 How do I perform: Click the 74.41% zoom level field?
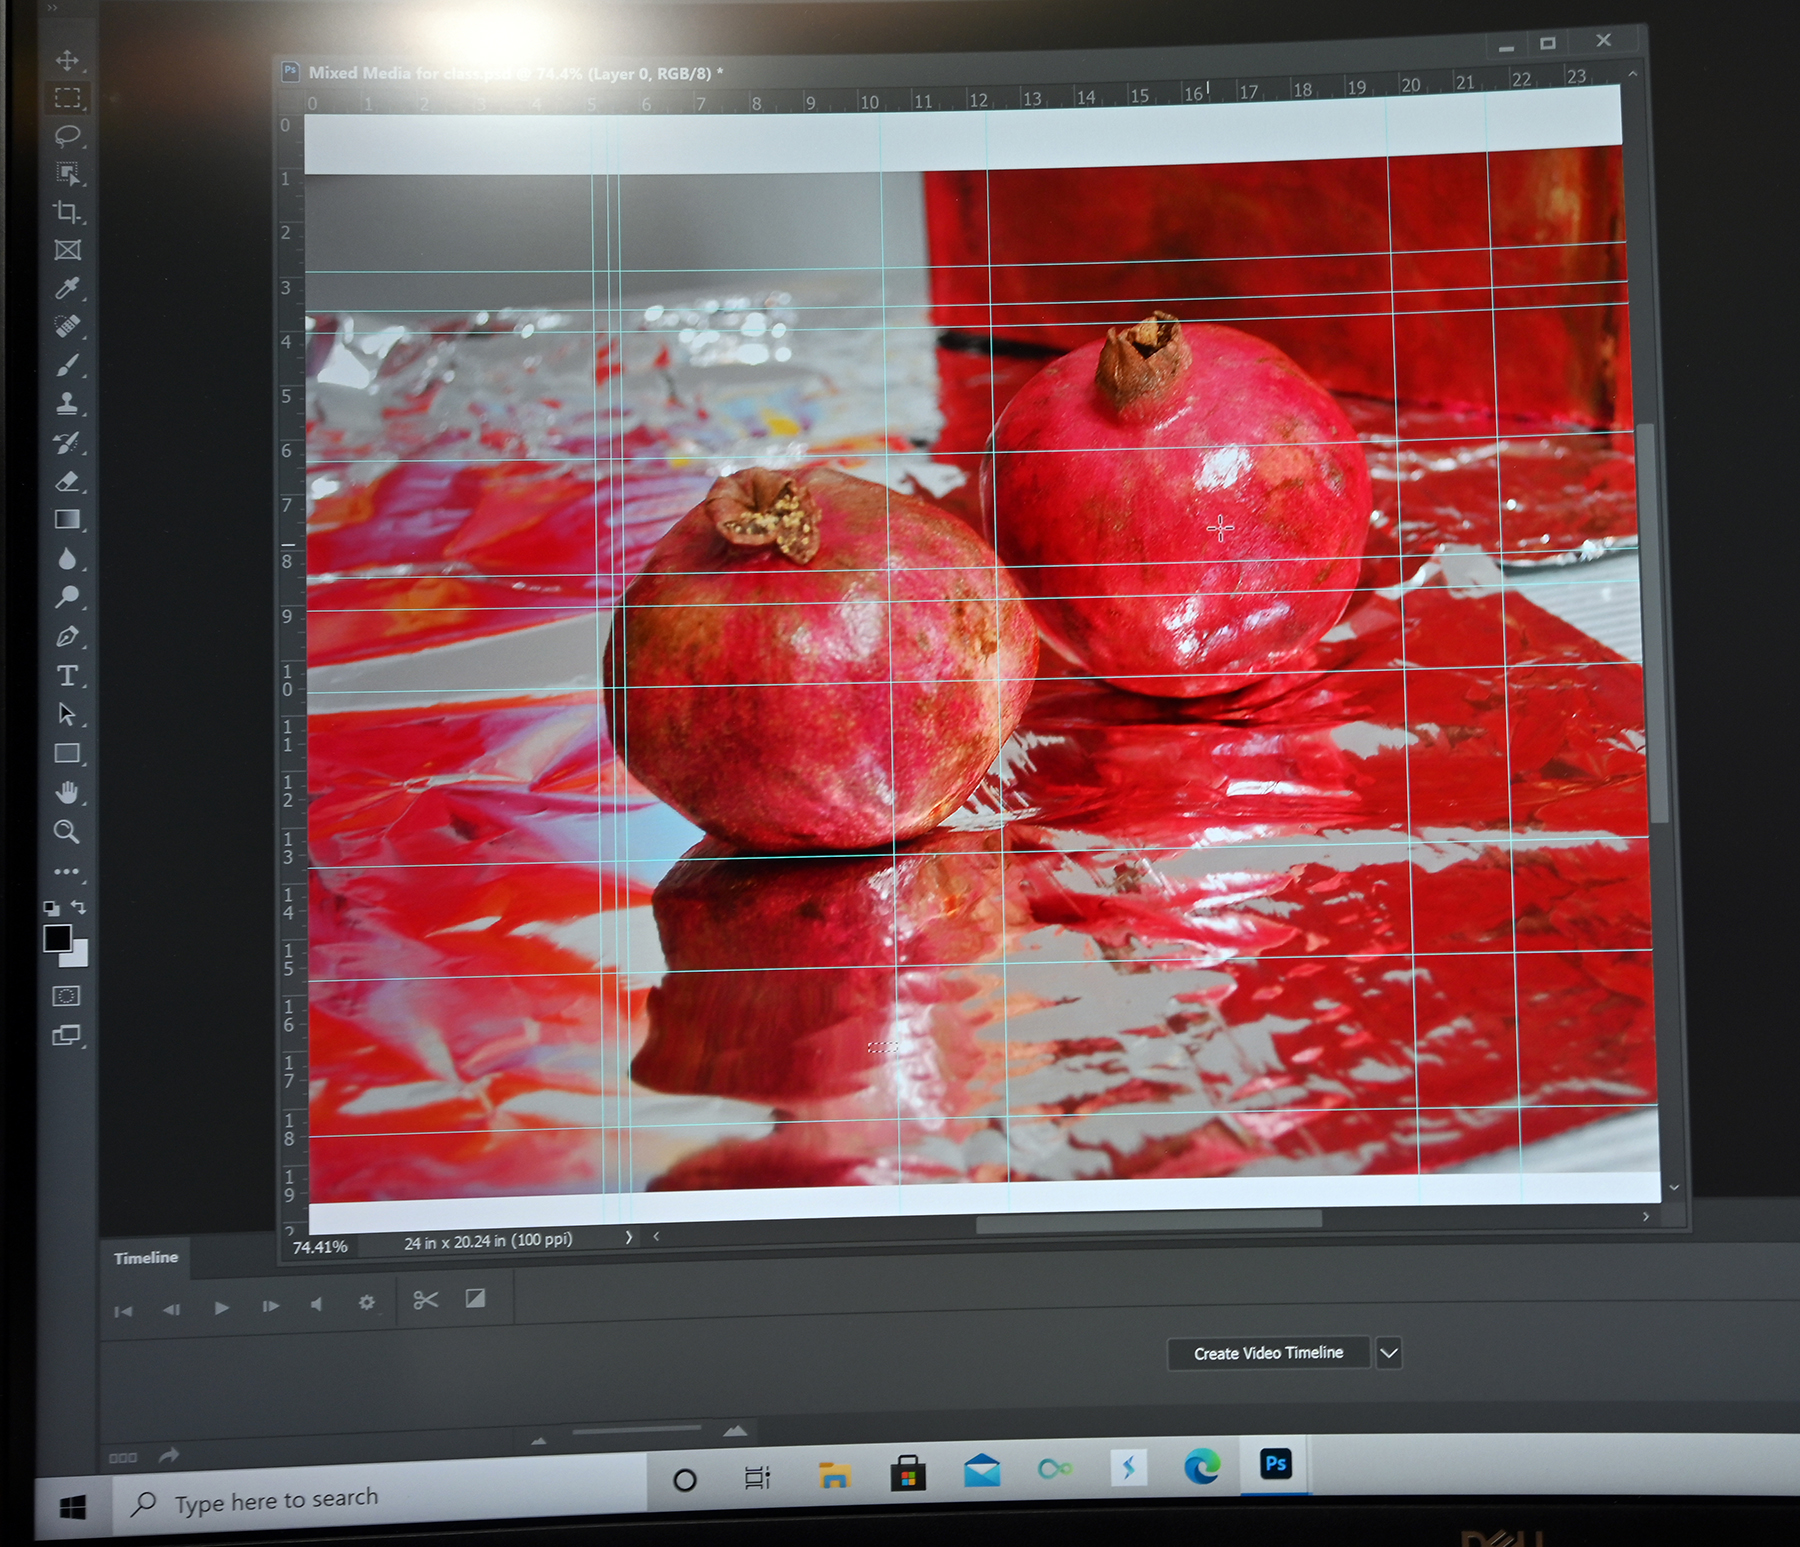click(x=320, y=1247)
